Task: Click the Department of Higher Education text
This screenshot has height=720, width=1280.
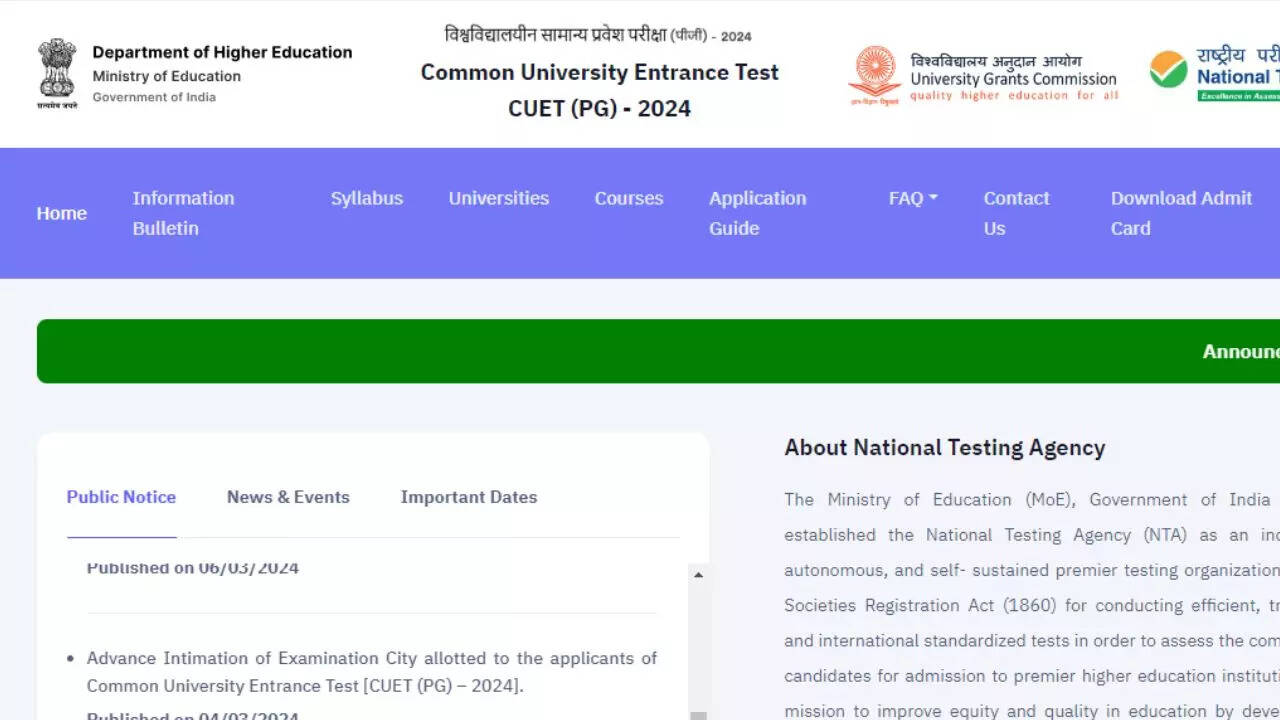Action: coord(222,52)
